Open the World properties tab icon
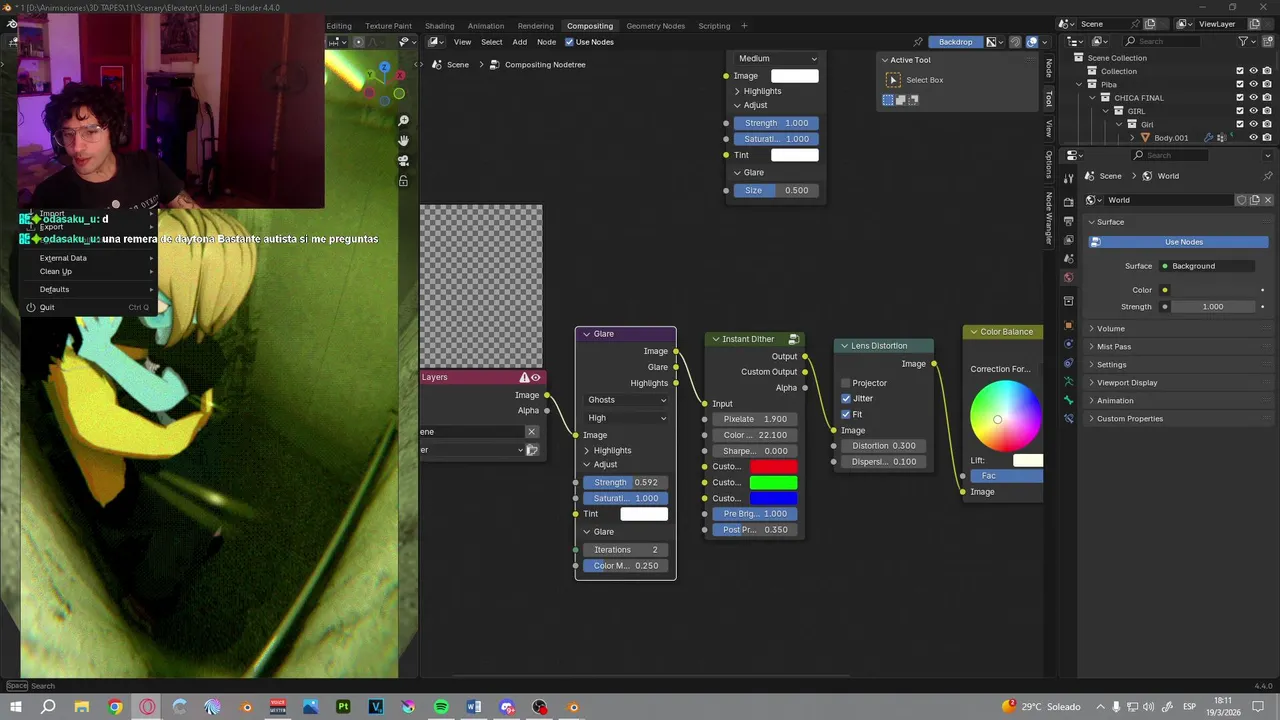 1068,277
